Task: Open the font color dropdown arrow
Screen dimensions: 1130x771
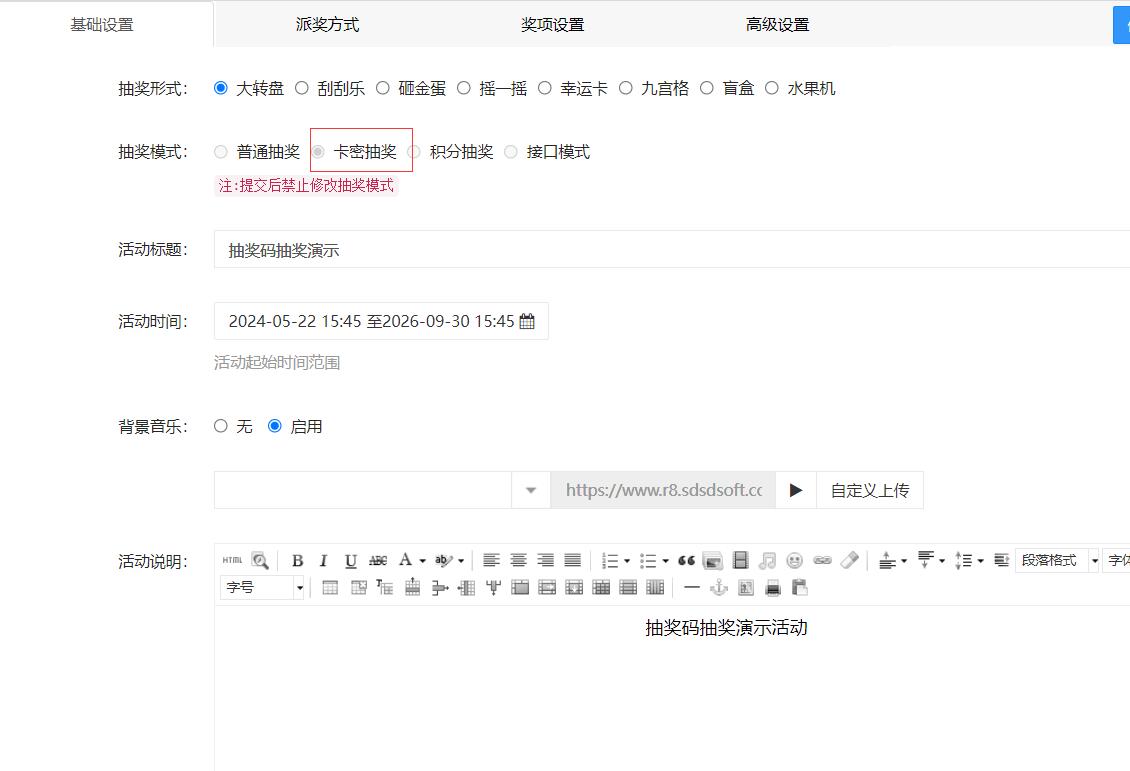Action: click(422, 561)
